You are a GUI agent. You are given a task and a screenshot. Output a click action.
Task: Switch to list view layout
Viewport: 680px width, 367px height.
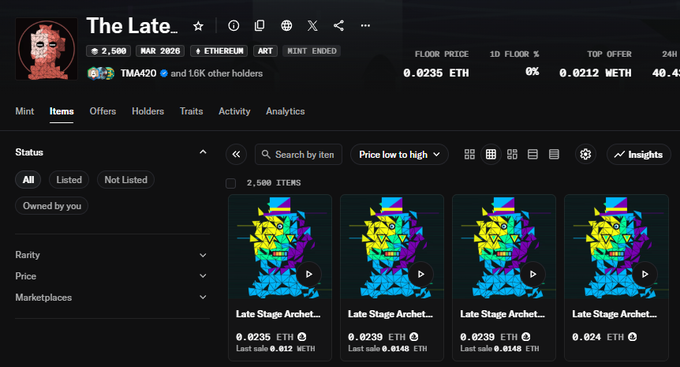coord(533,154)
